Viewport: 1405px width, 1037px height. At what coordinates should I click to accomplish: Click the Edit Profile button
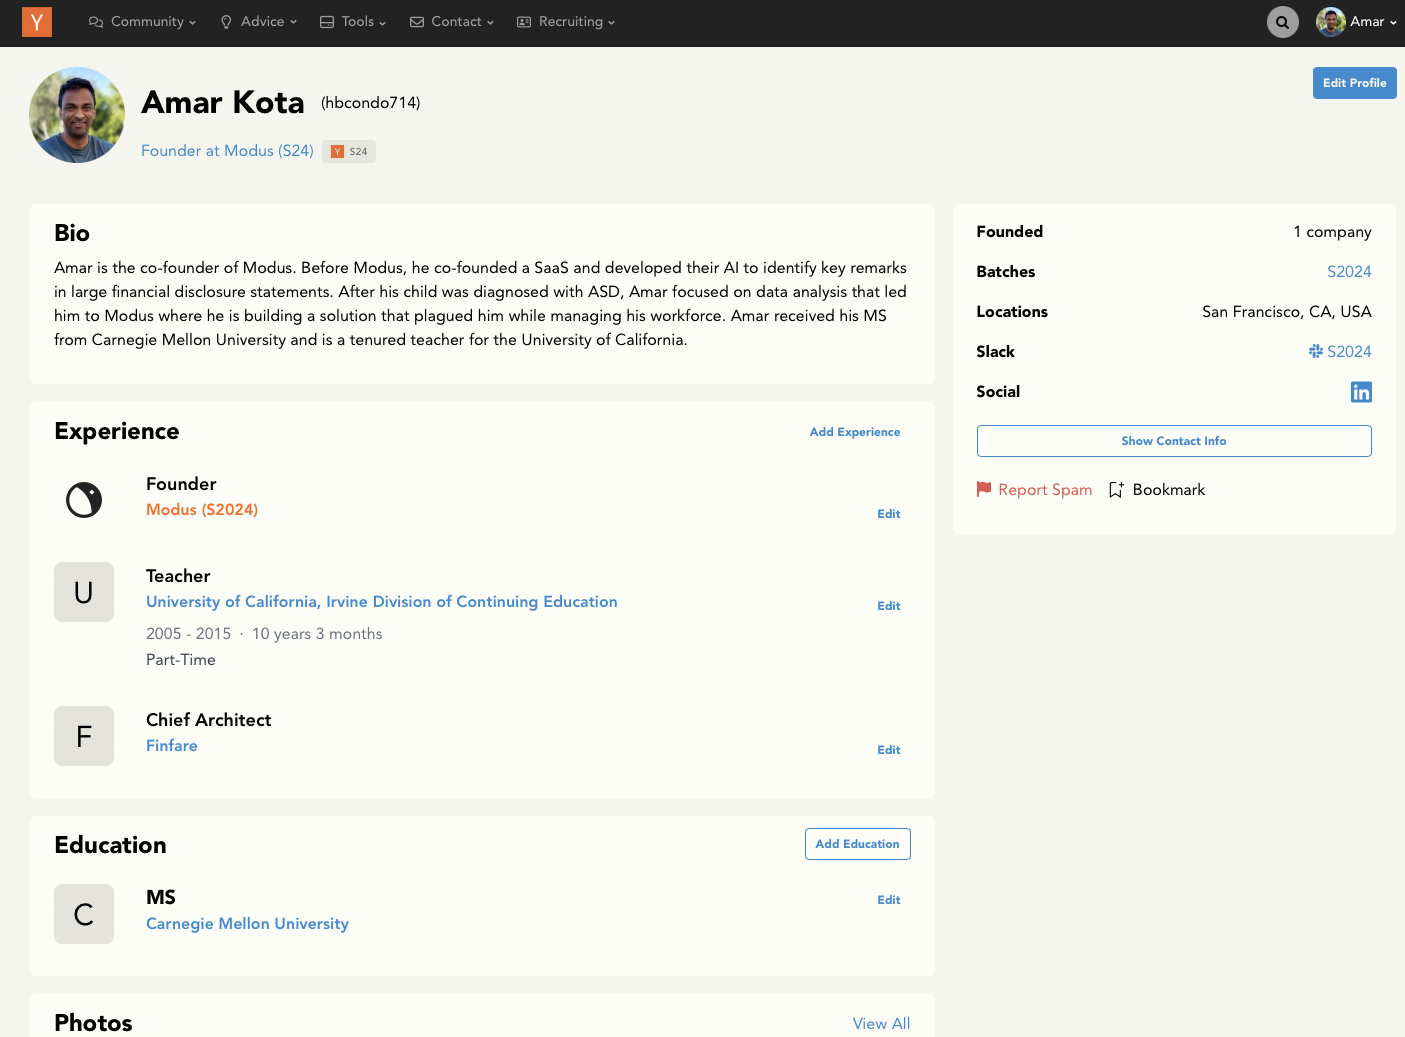(1354, 83)
